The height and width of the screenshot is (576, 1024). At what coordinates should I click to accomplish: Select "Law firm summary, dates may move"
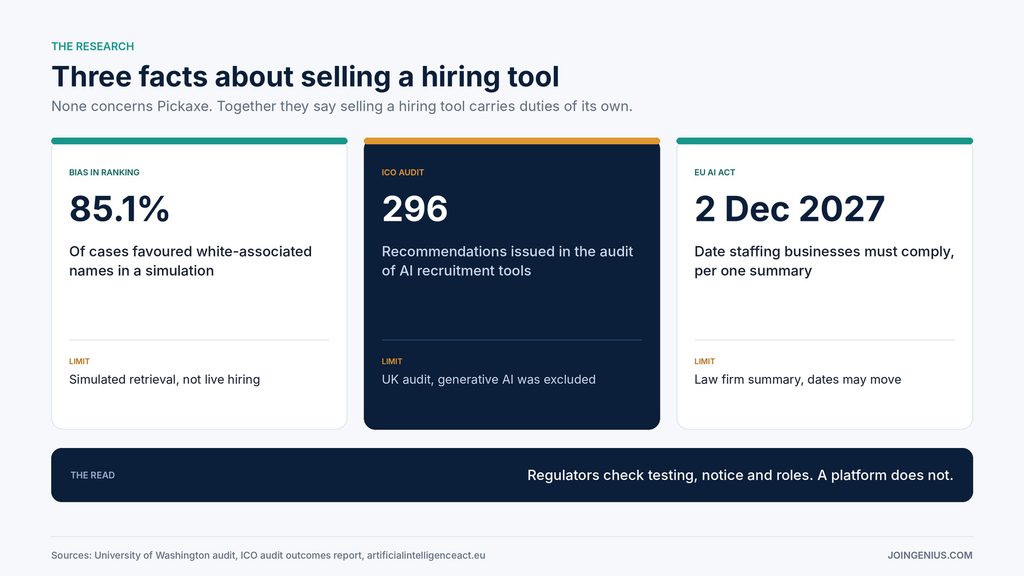[797, 379]
